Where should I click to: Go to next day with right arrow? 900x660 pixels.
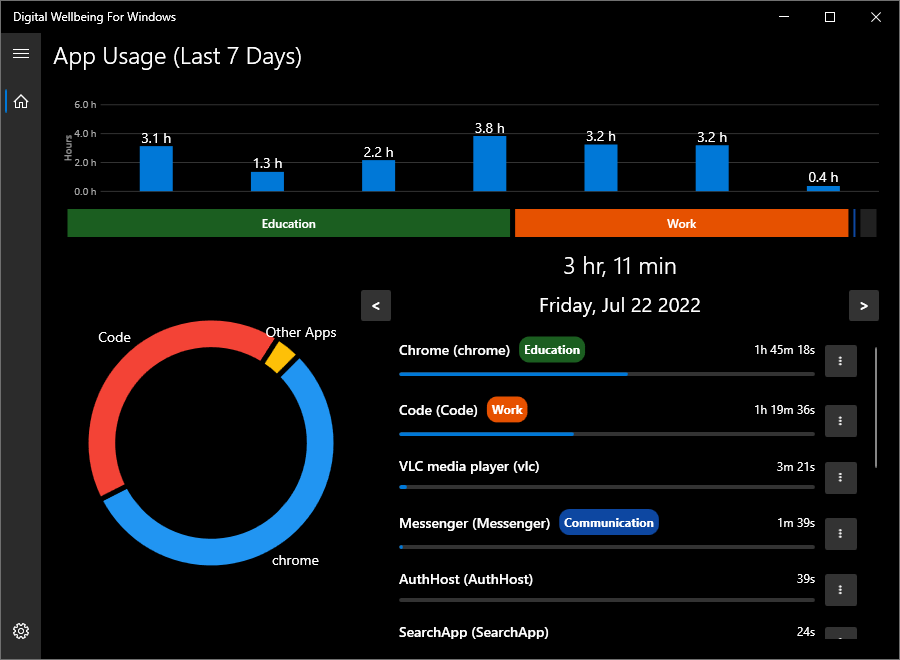click(x=863, y=306)
